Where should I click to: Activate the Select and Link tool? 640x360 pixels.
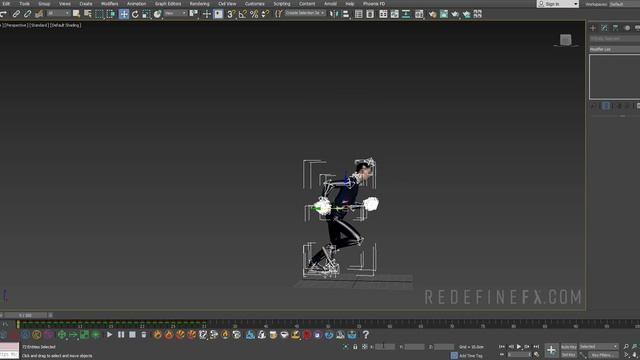coord(16,14)
